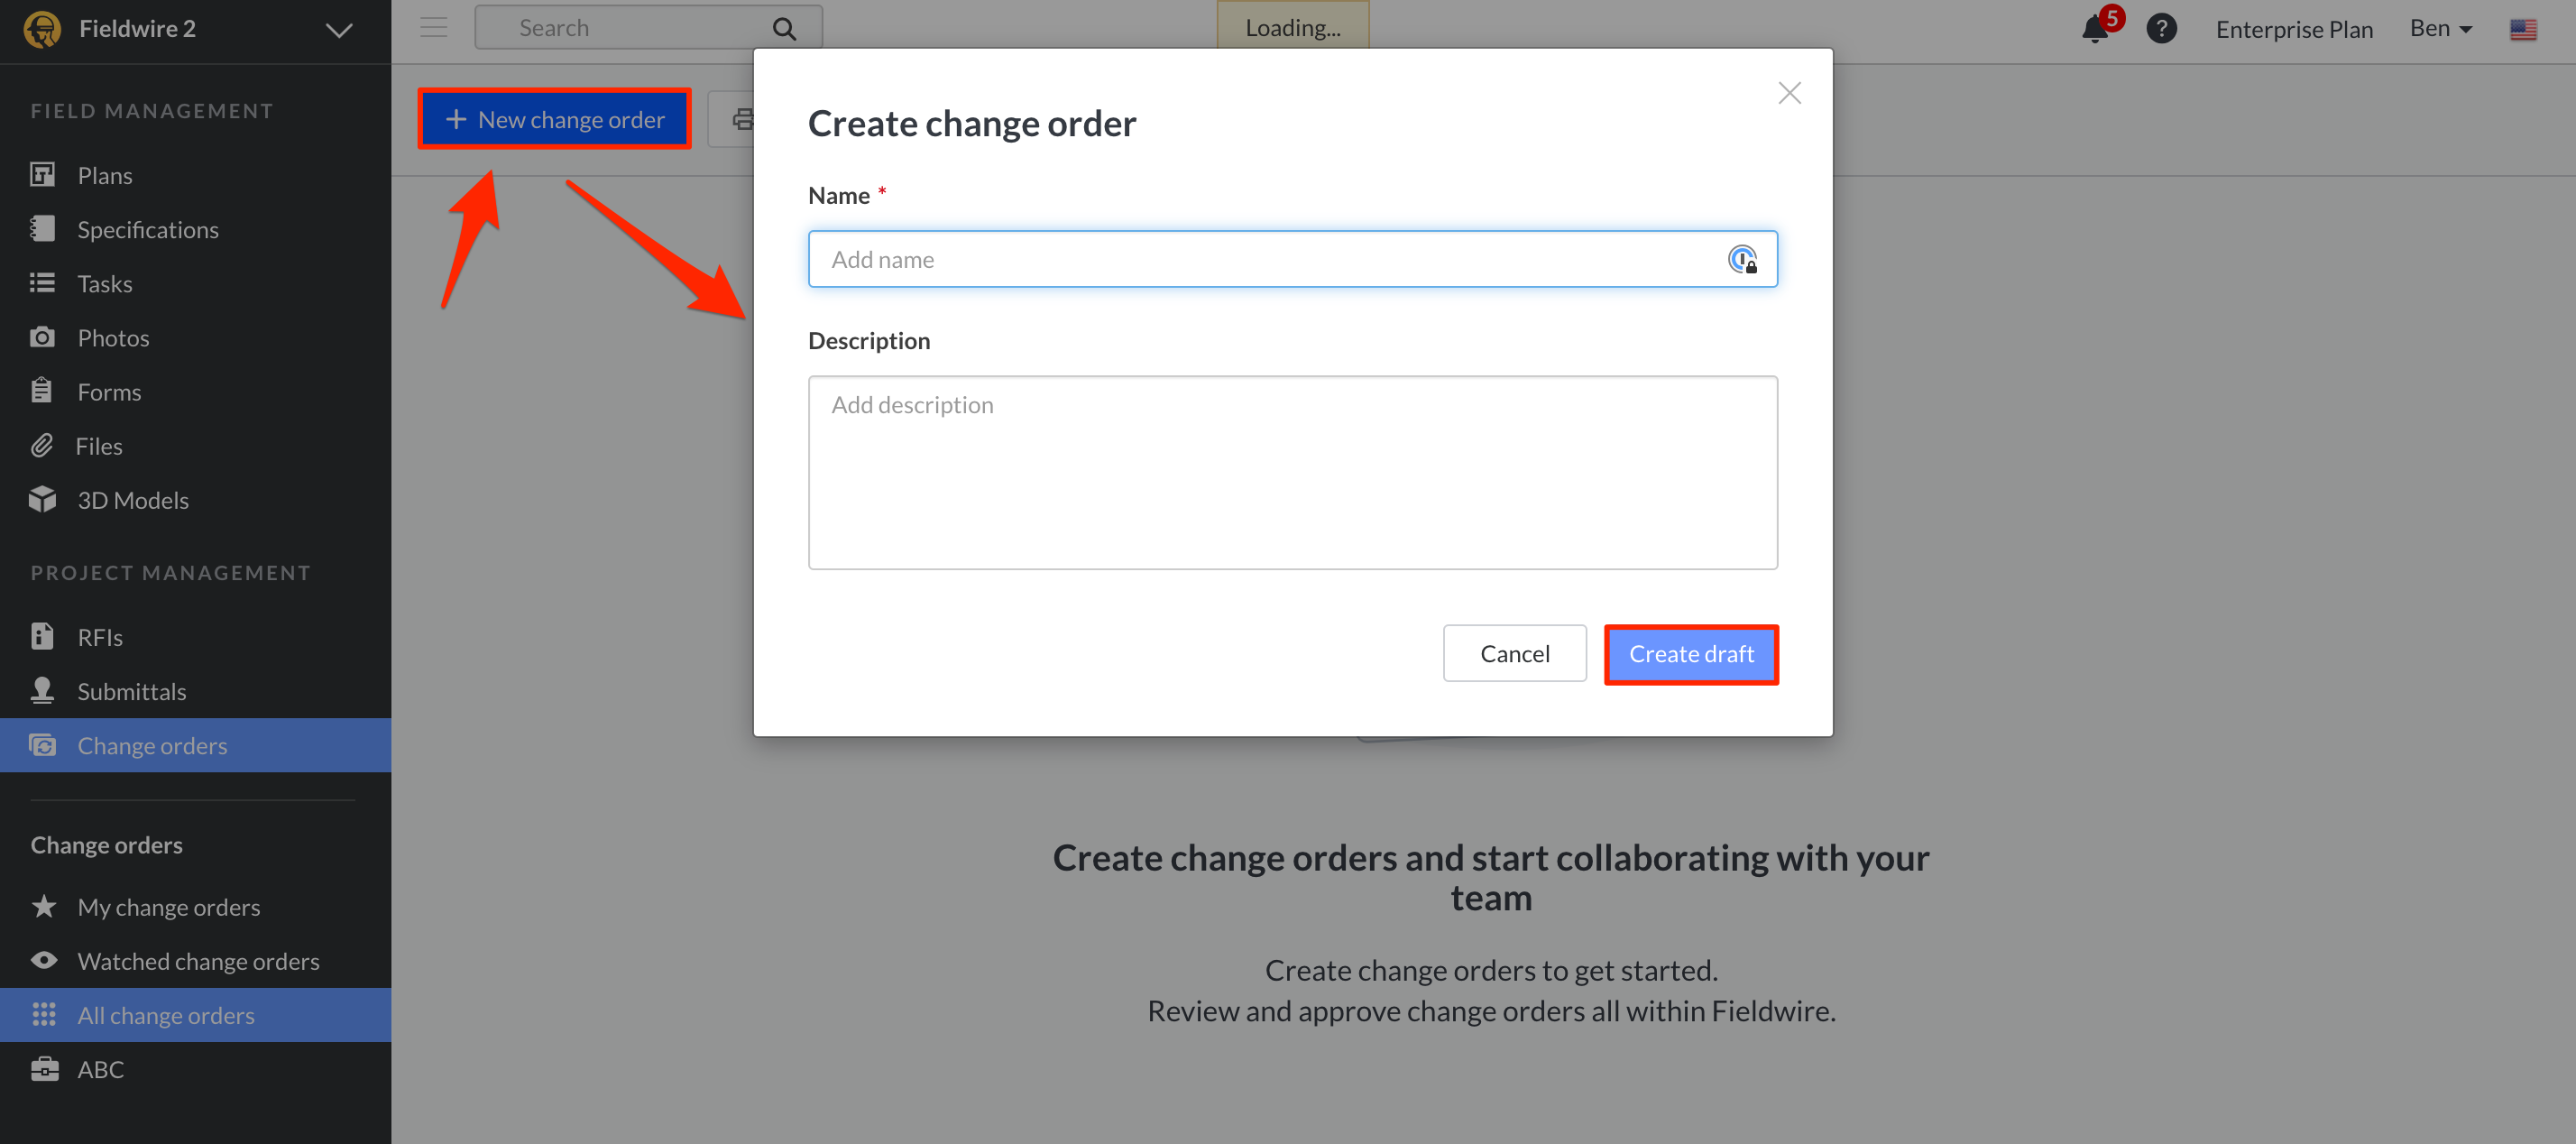Open the US flag language selector

point(2523,30)
